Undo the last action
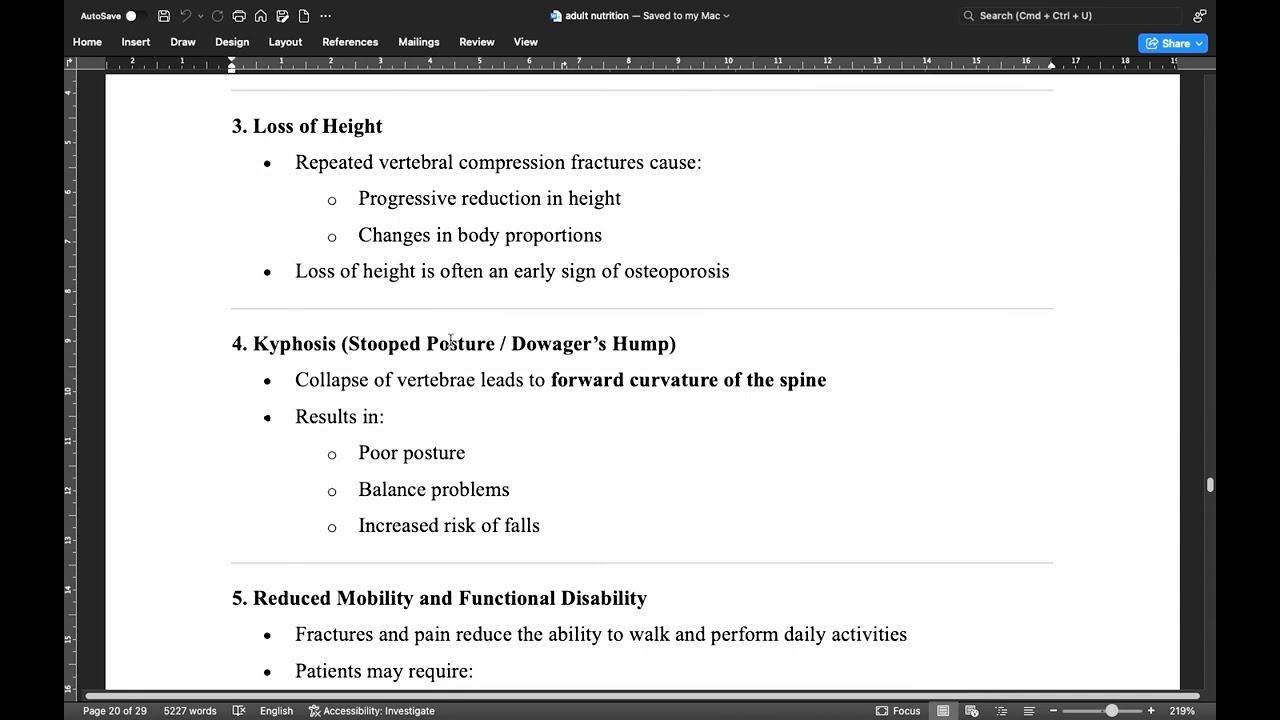This screenshot has height=720, width=1280. 185,16
